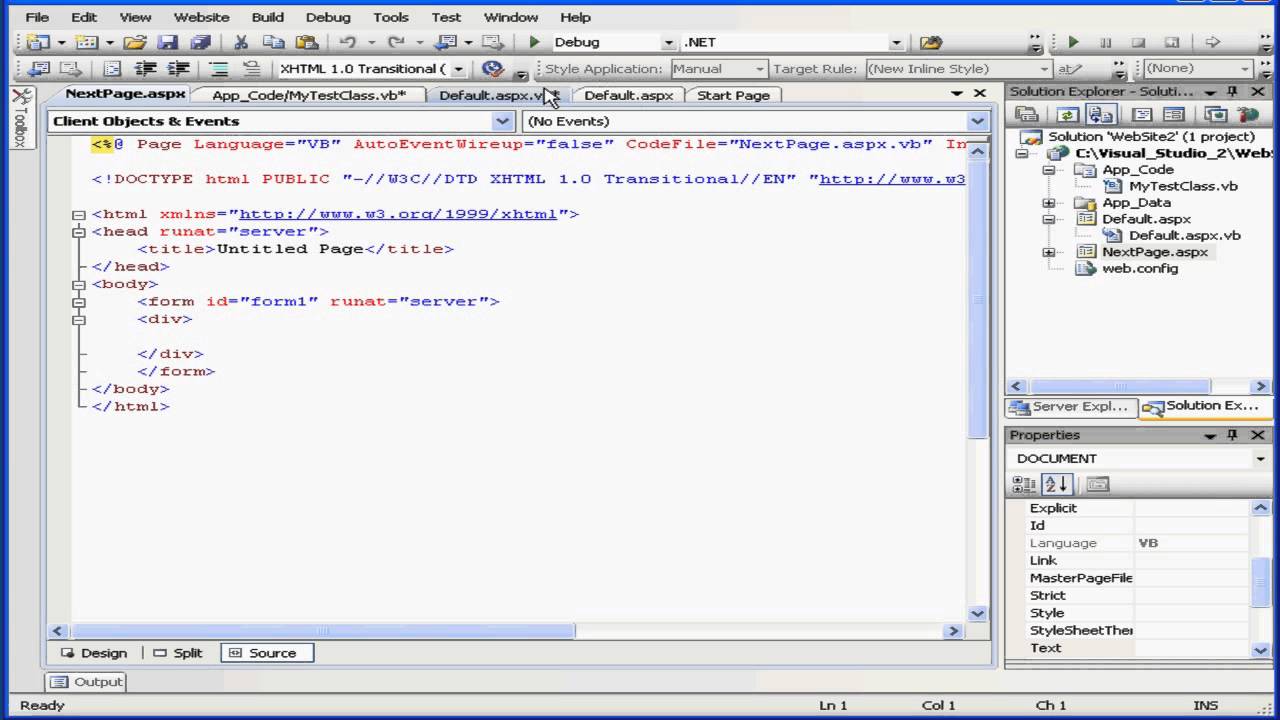Open the XHTML 1.0 Transitional schema dropdown

459,69
